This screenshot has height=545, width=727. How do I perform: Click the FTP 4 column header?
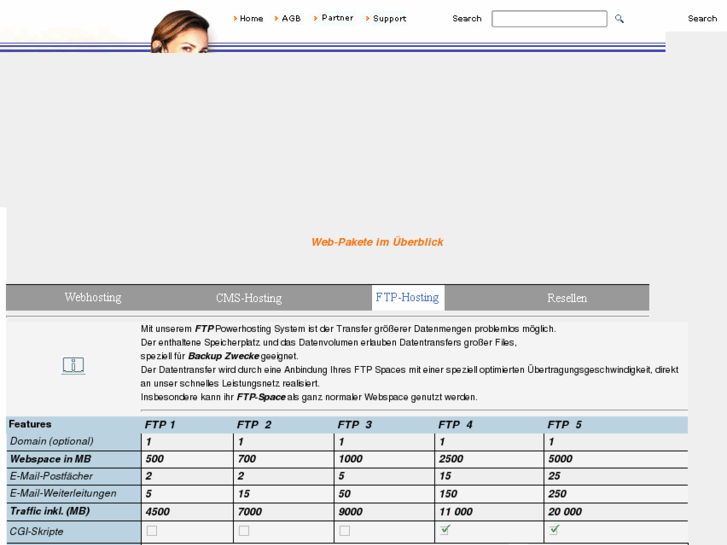tap(455, 425)
